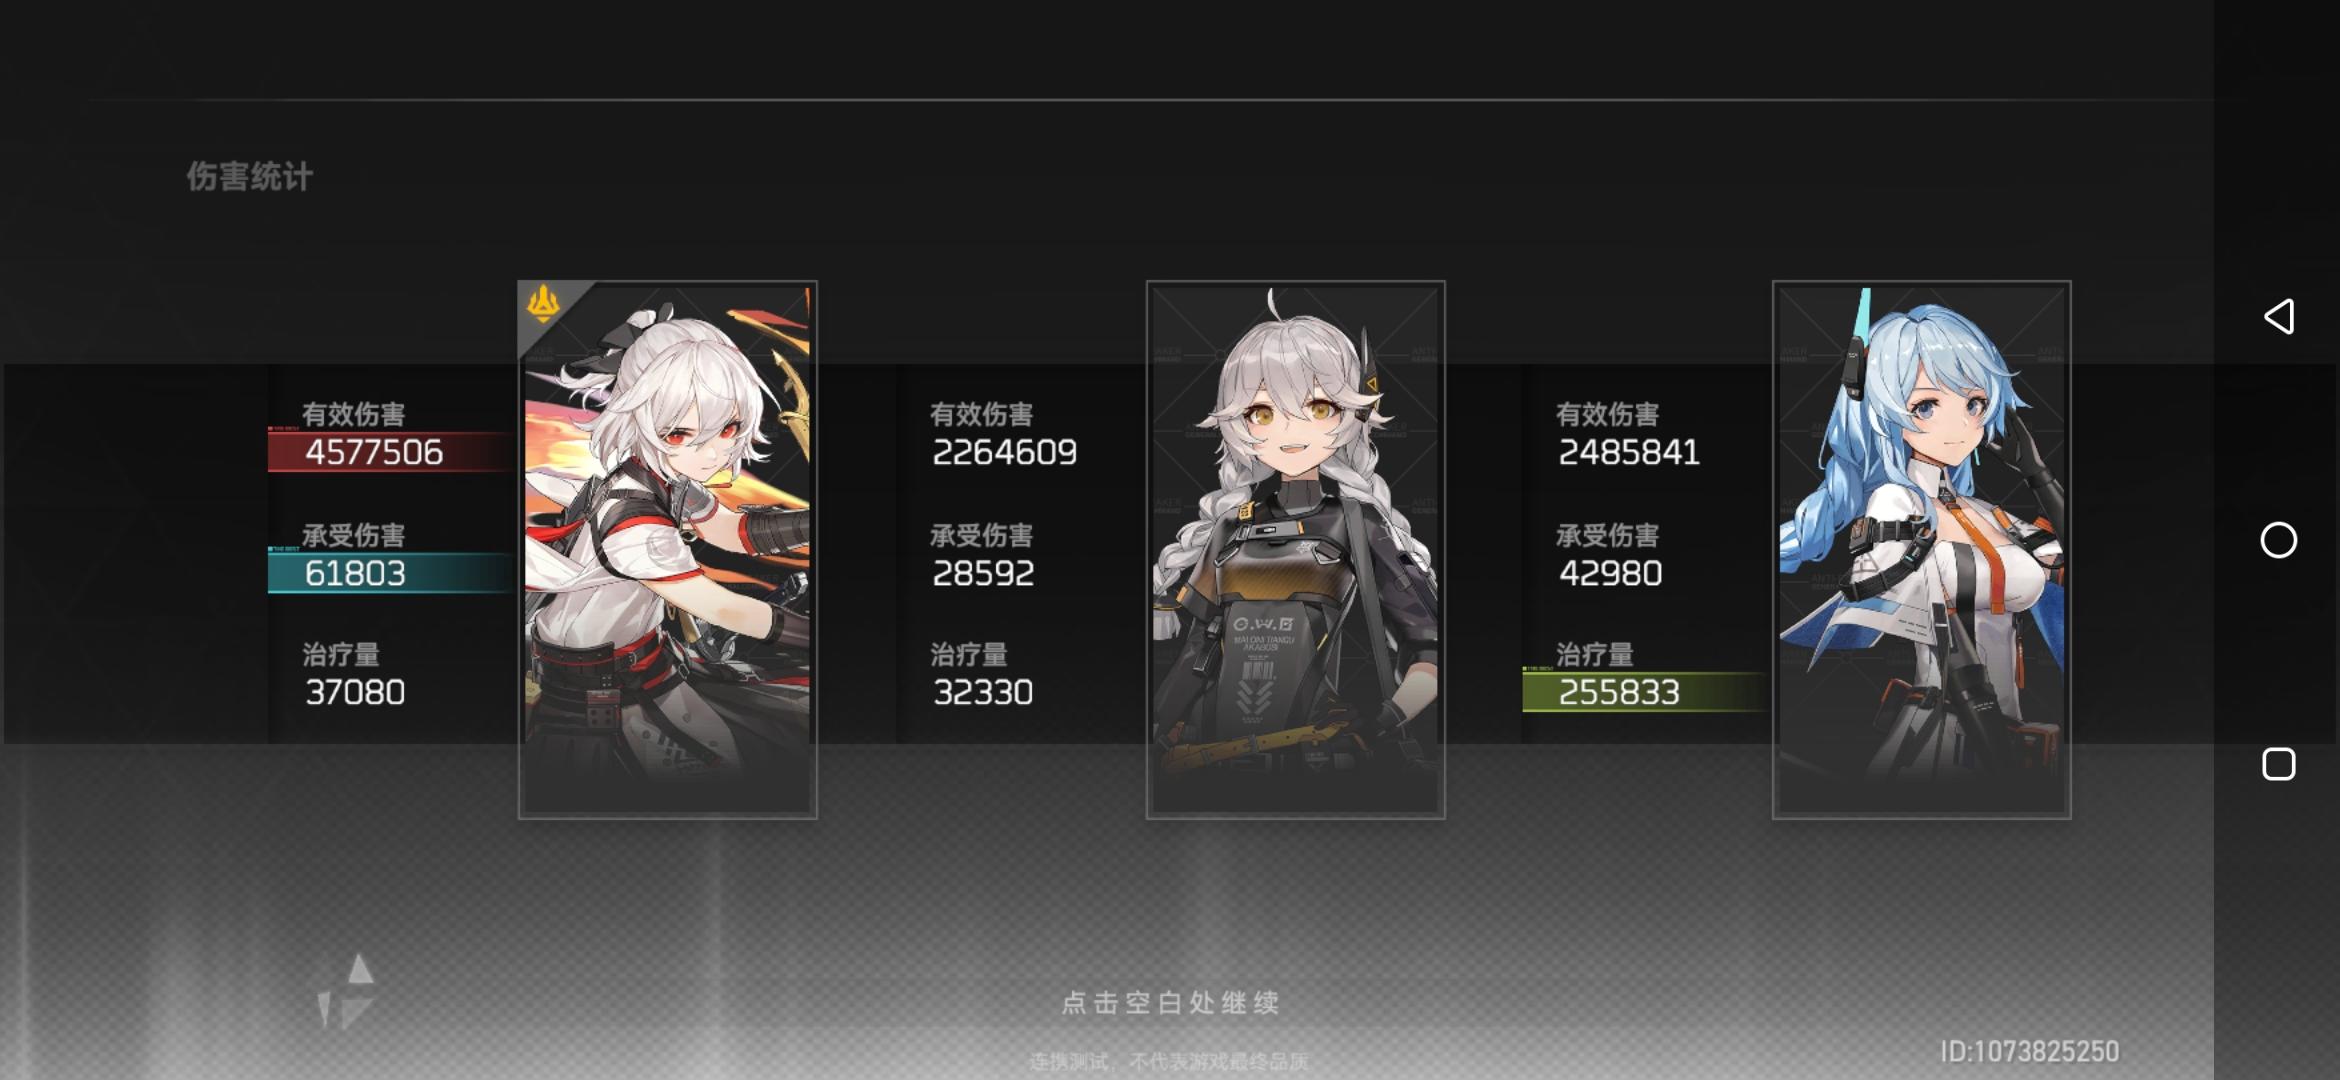2340x1080 pixels.
Task: Click the effective damage value 2264609
Action: pyautogui.click(x=1004, y=452)
